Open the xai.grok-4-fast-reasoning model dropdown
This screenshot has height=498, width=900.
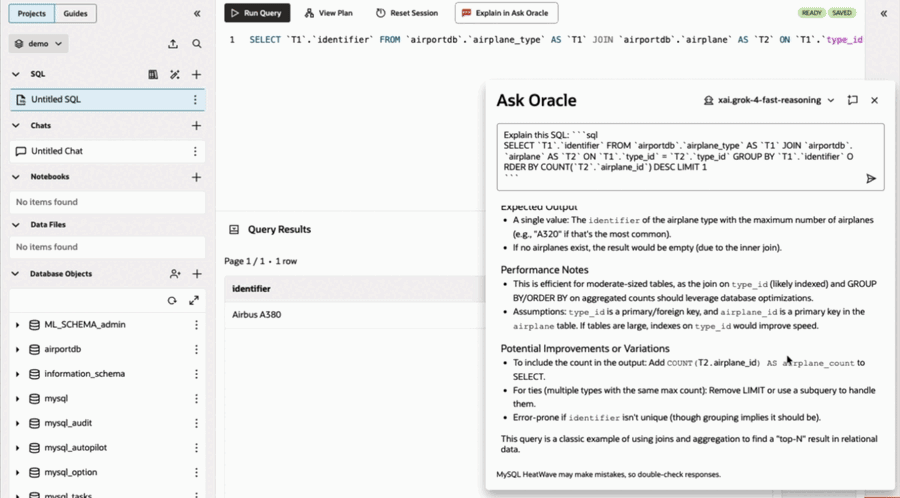tap(769, 100)
